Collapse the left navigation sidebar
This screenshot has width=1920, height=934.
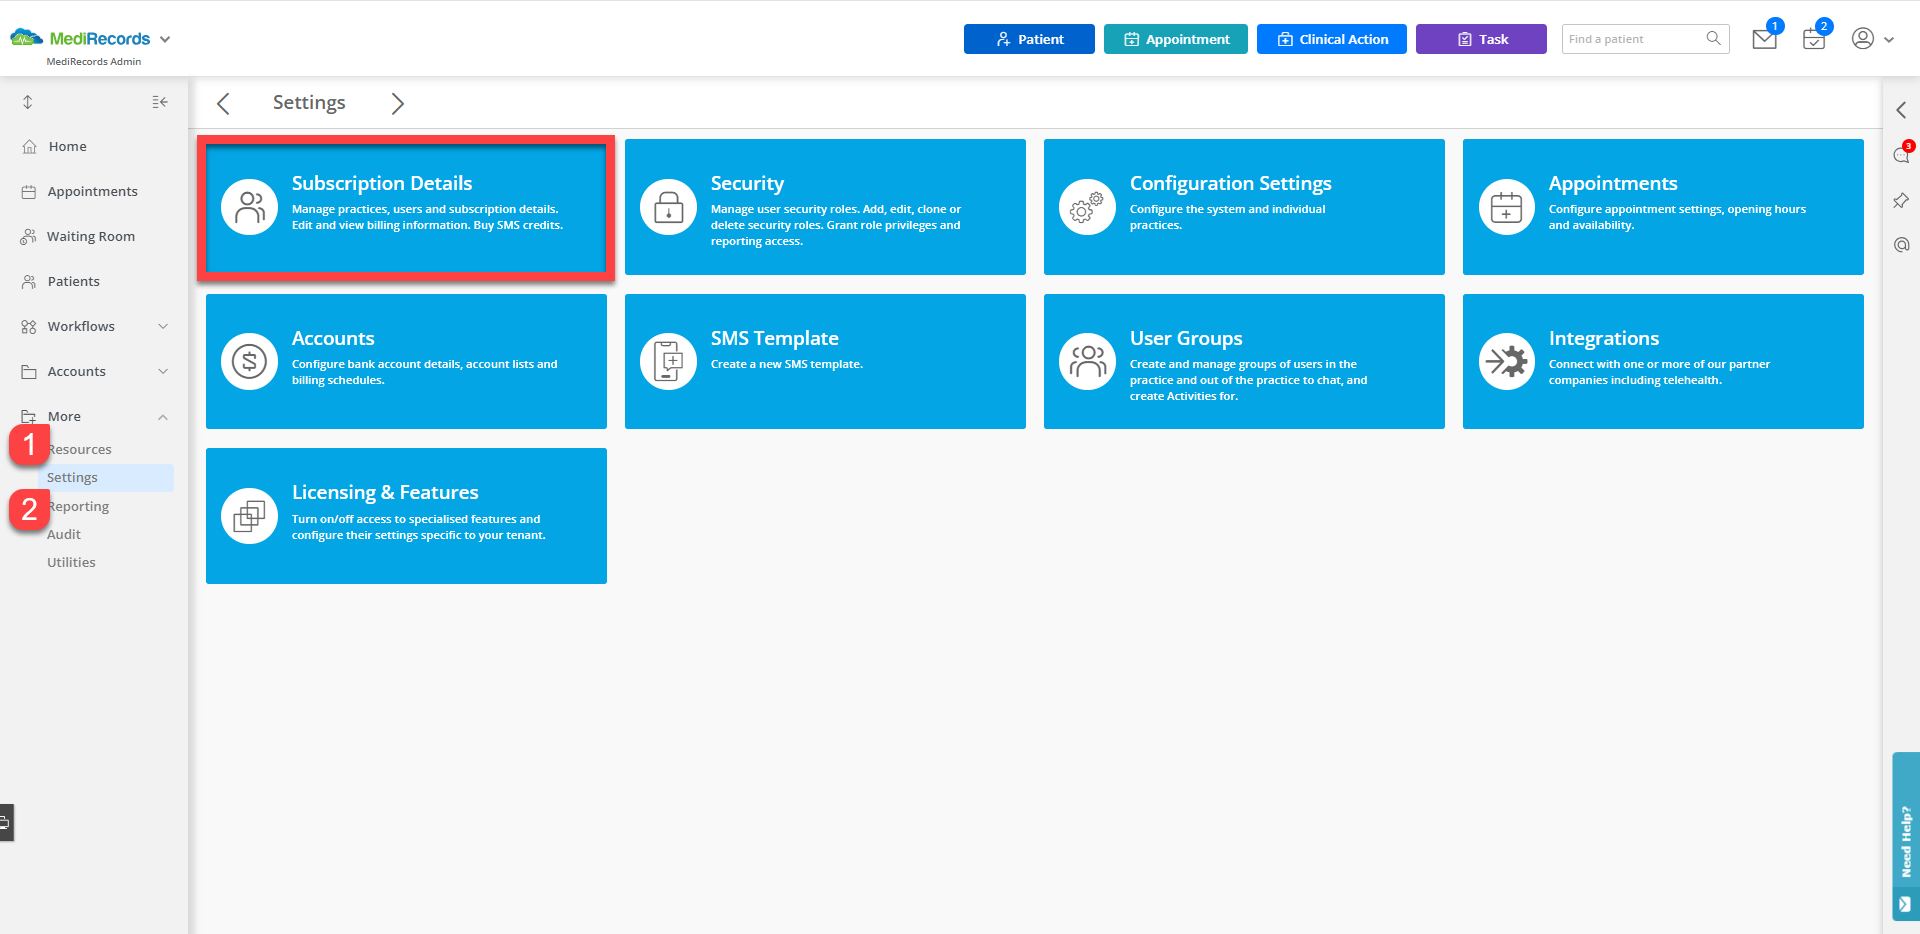(x=159, y=101)
